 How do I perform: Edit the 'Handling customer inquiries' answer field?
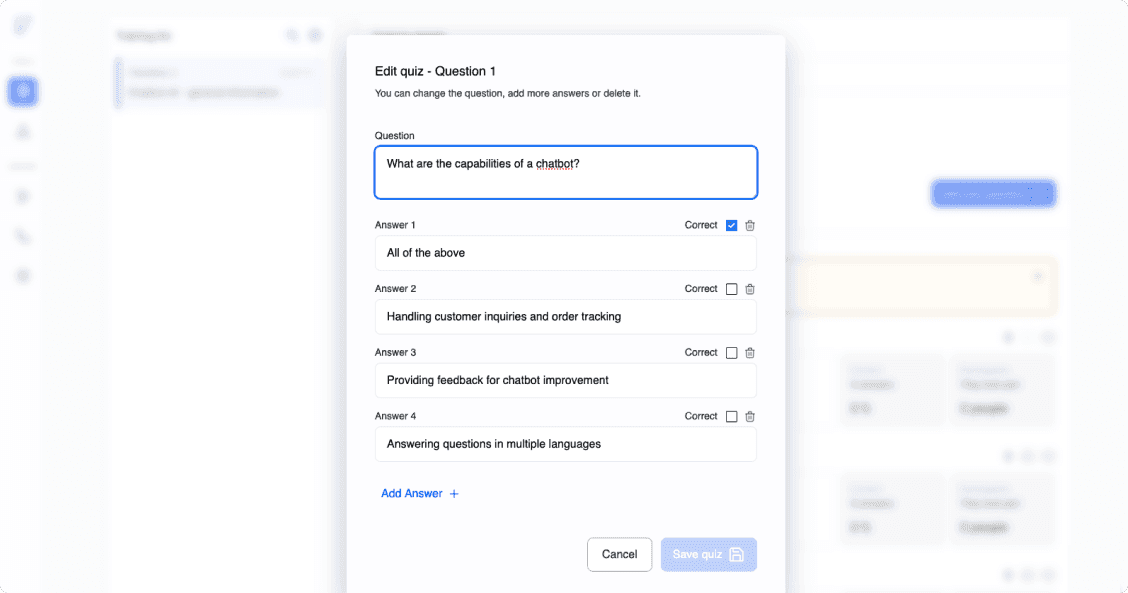coord(566,317)
